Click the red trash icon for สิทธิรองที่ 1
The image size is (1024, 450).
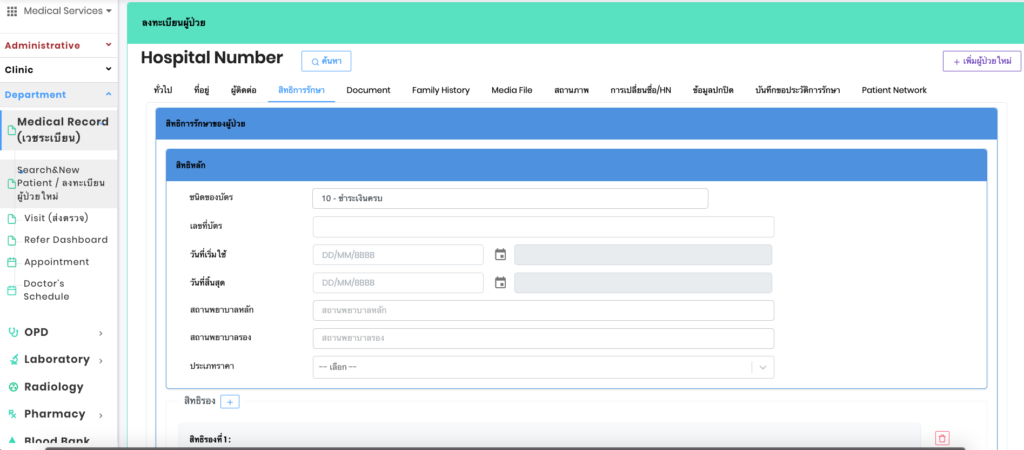942,438
